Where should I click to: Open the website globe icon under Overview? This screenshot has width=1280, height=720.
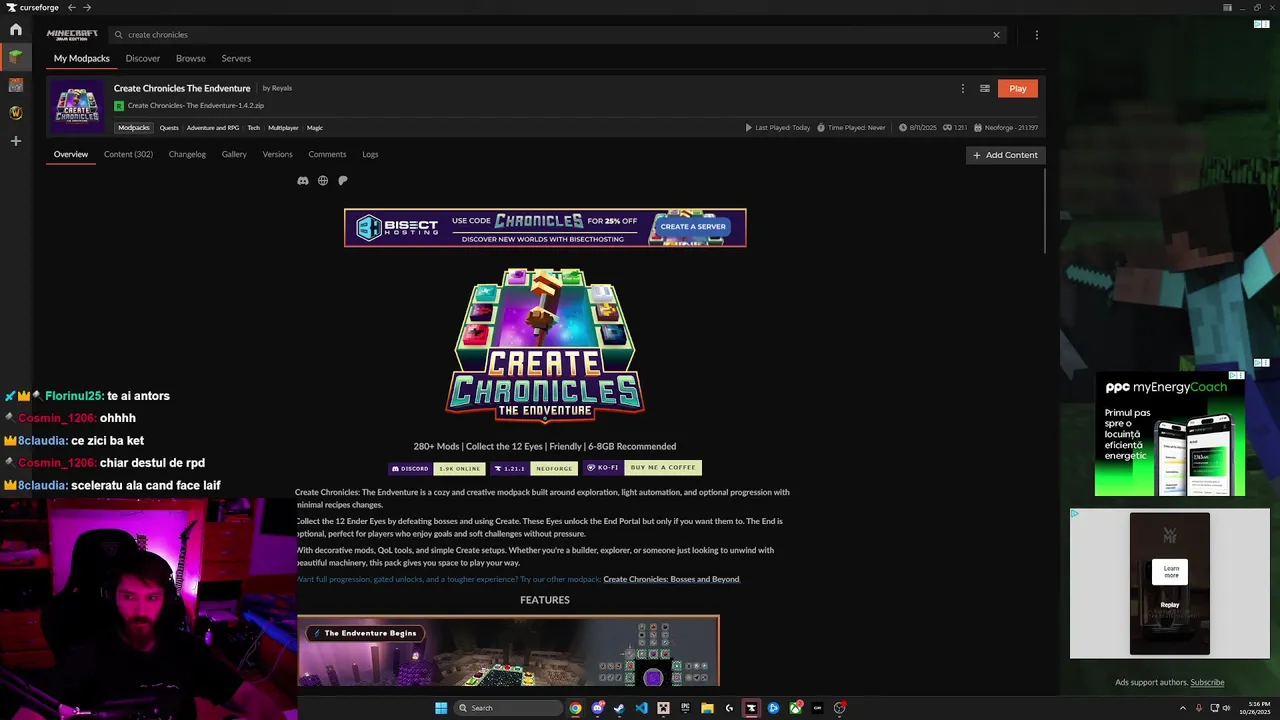click(x=323, y=181)
